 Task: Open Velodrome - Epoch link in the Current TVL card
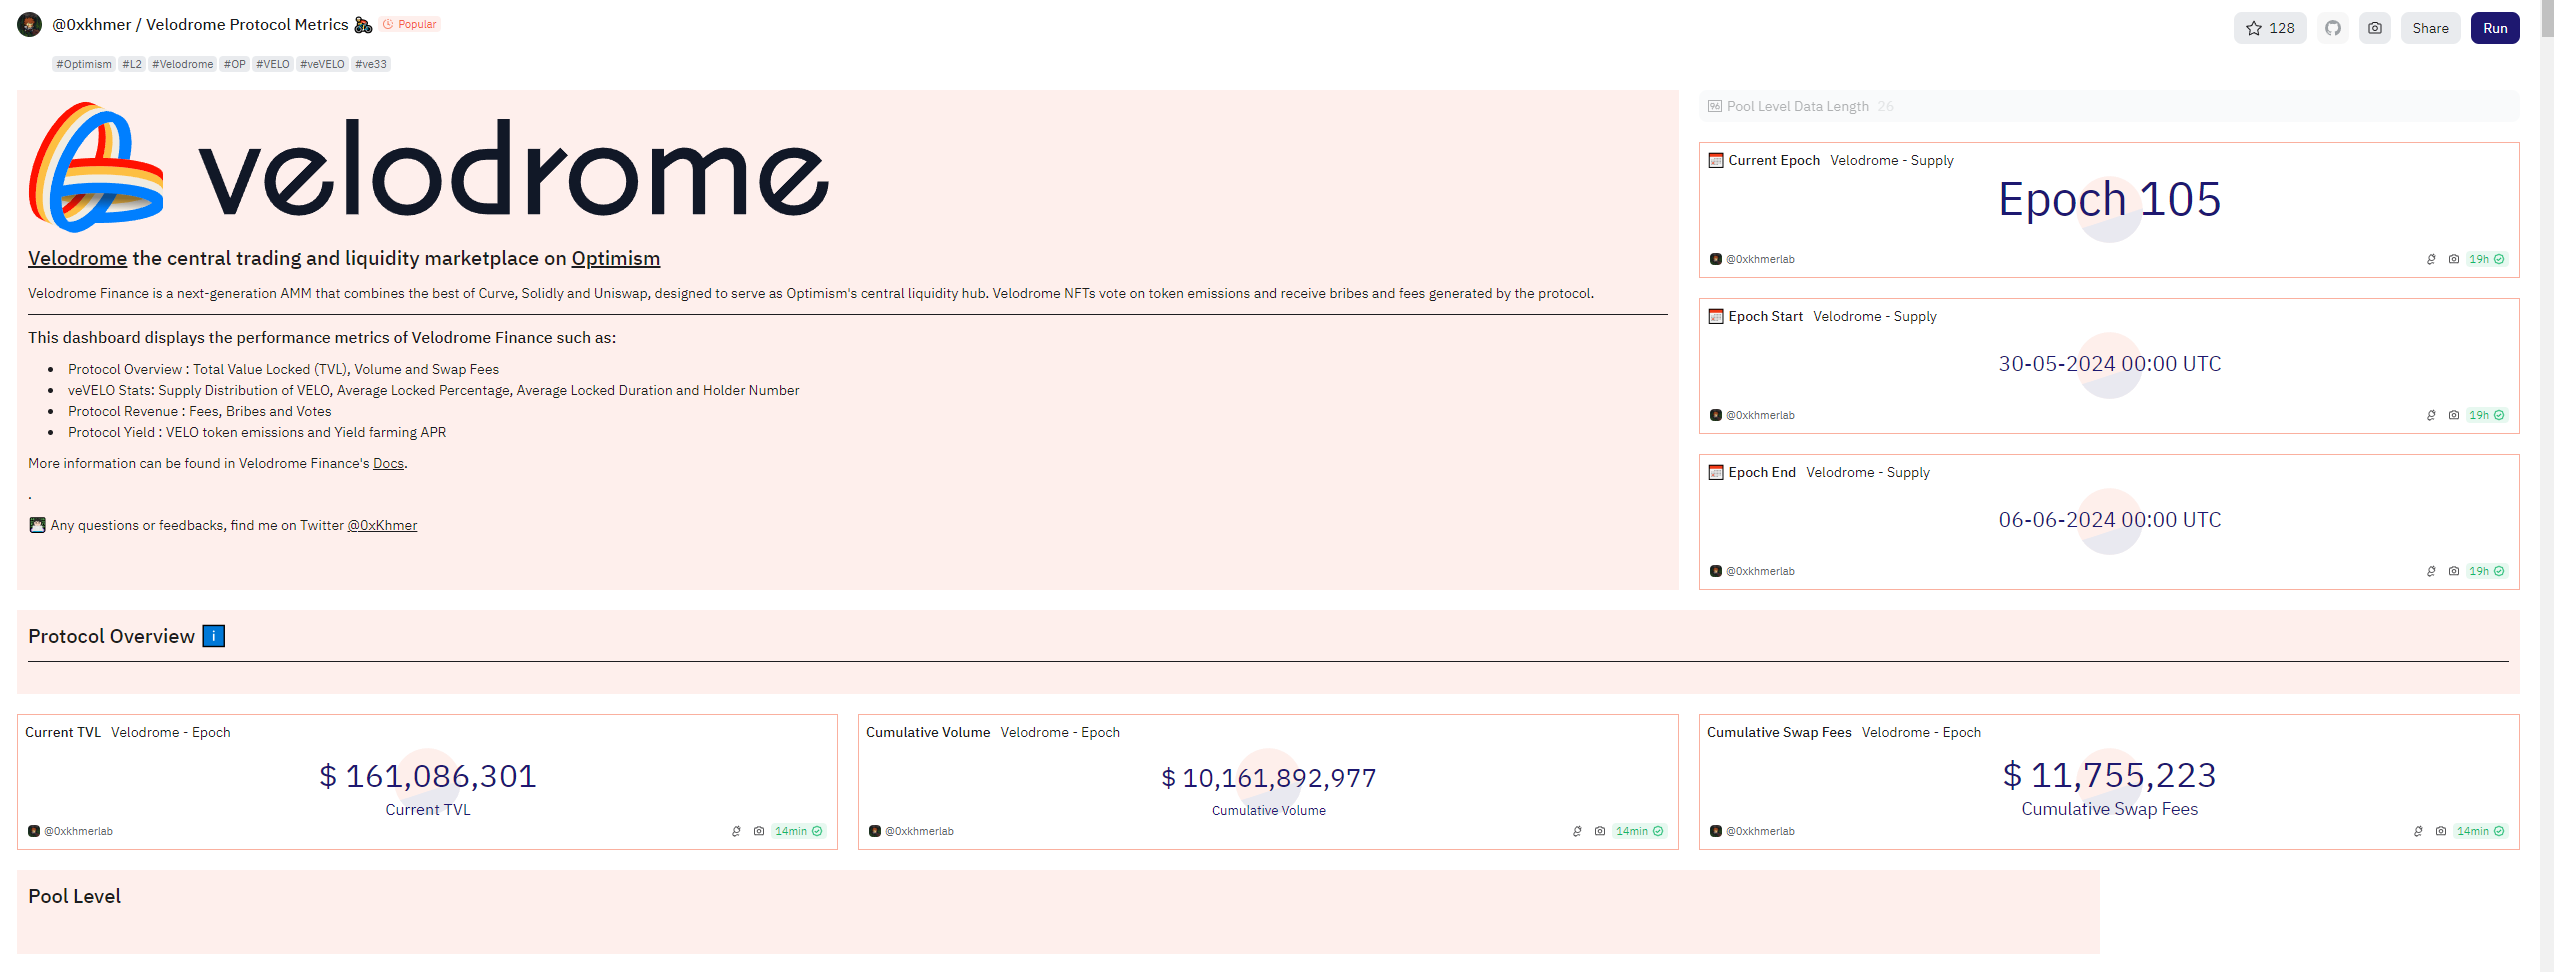click(170, 732)
